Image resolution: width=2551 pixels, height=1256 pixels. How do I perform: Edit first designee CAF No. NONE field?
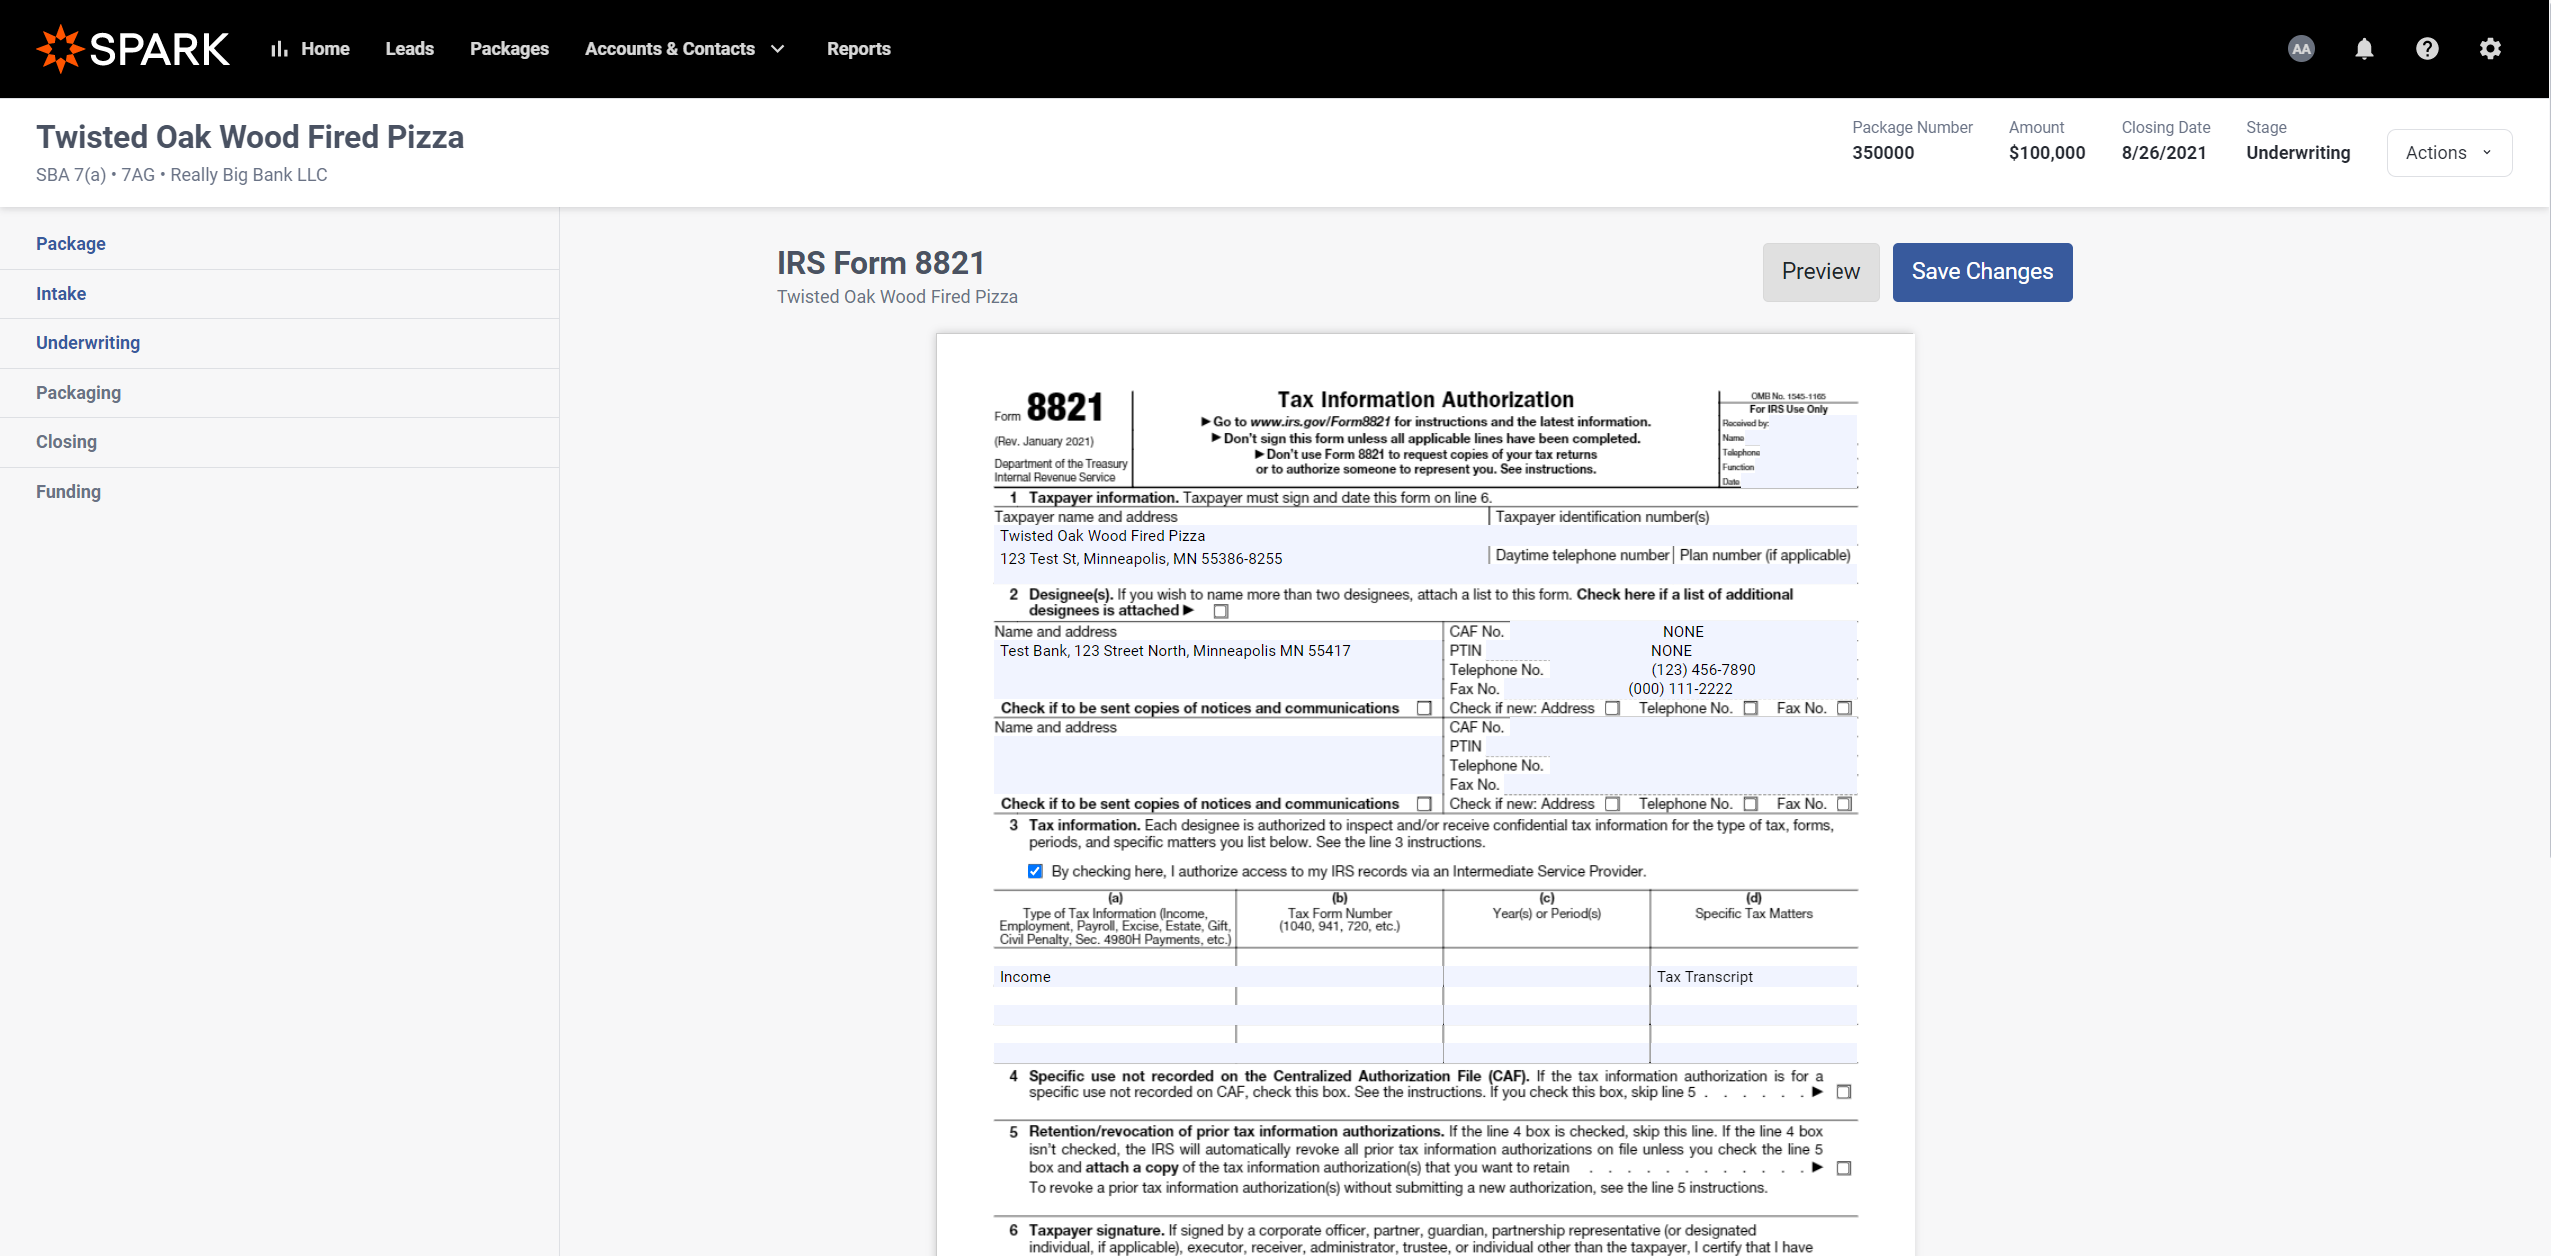pos(1683,632)
